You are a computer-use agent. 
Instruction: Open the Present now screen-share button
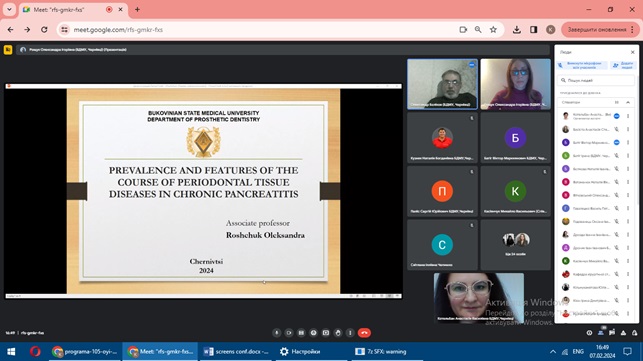pos(326,333)
